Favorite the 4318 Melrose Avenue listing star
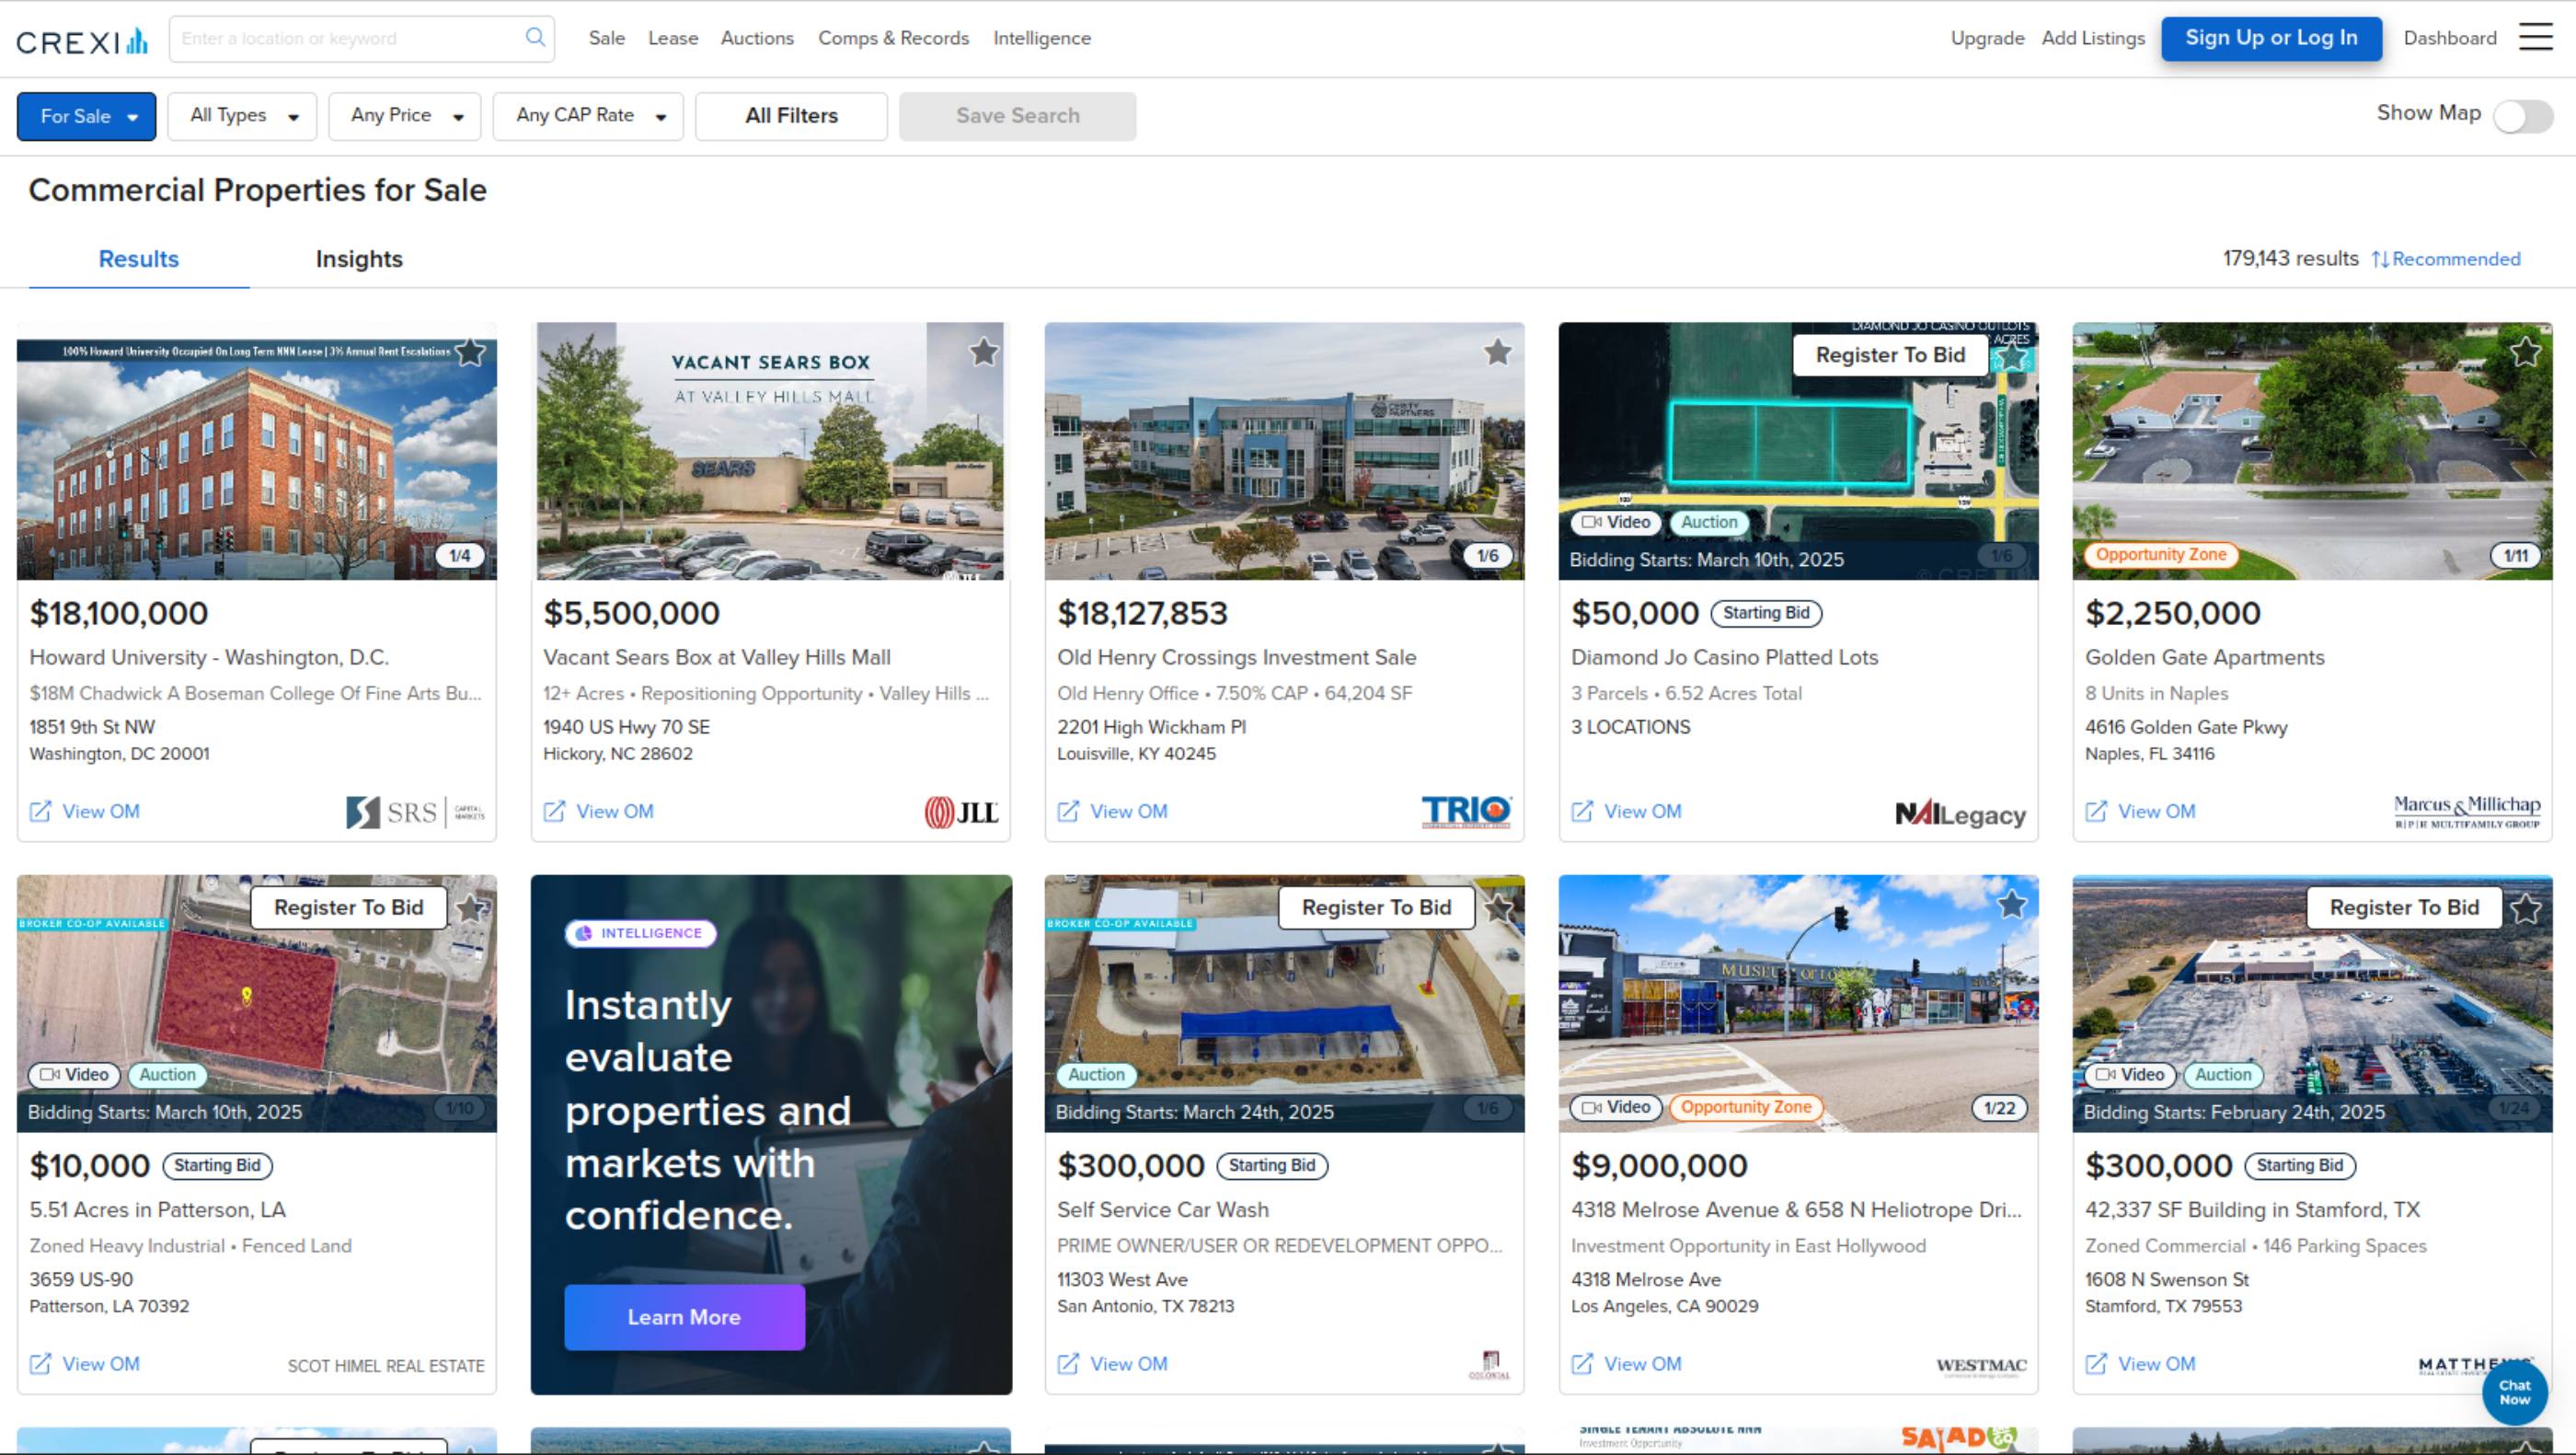 pyautogui.click(x=2012, y=905)
